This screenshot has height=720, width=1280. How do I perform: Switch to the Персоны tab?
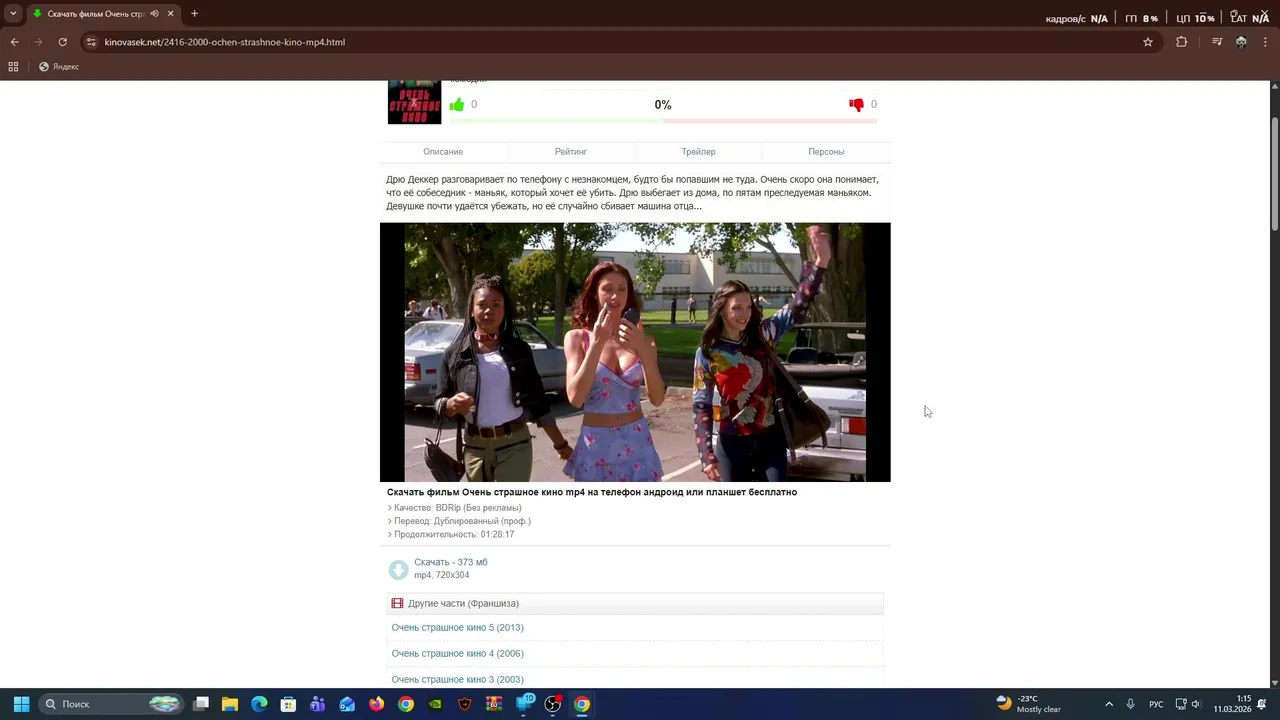826,152
